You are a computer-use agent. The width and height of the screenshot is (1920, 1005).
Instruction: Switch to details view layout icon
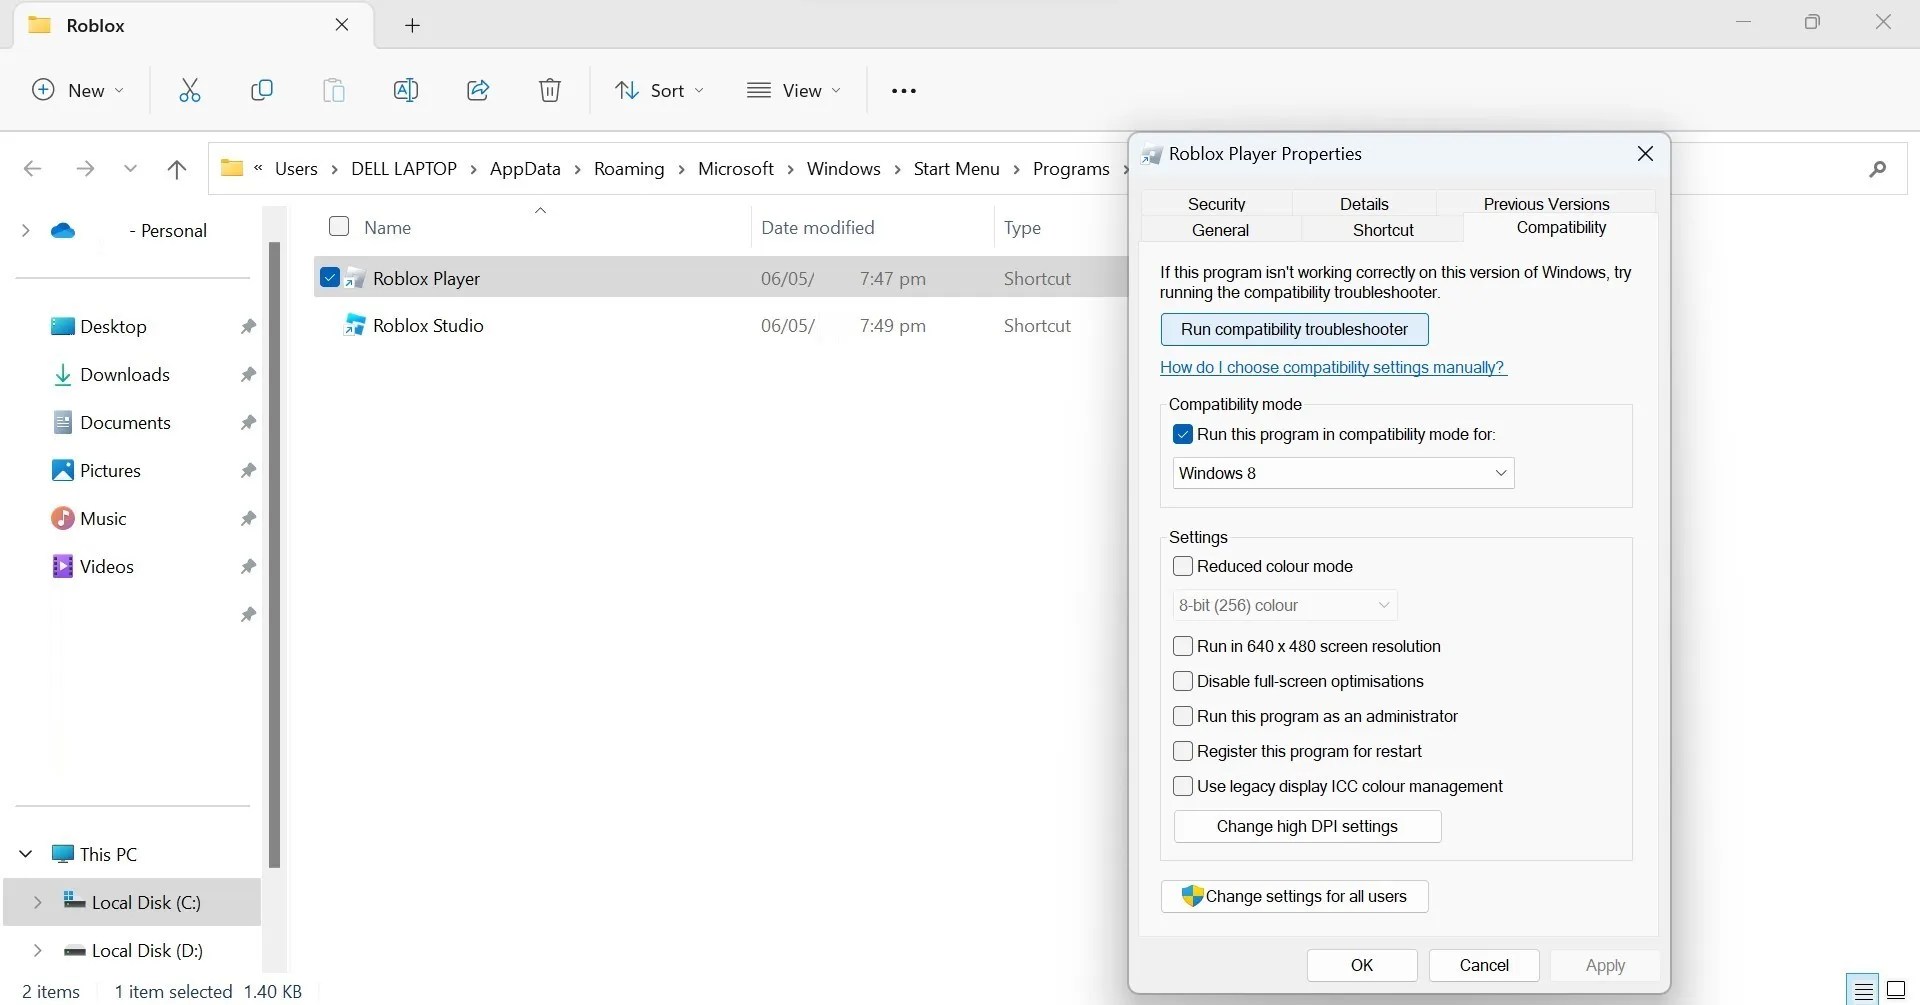[1863, 991]
